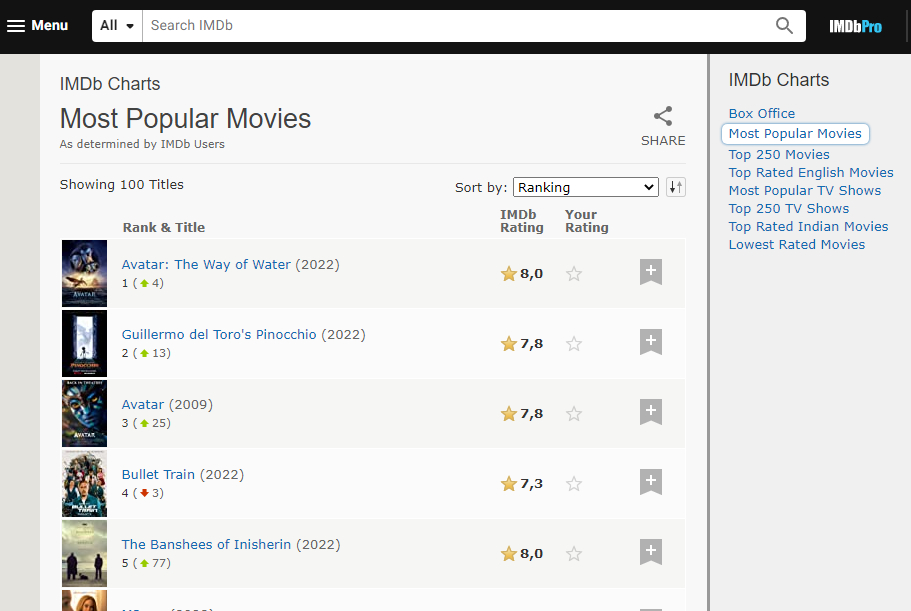Add The Banshees of Inisherin to watchlist
The image size is (911, 611).
click(x=651, y=552)
